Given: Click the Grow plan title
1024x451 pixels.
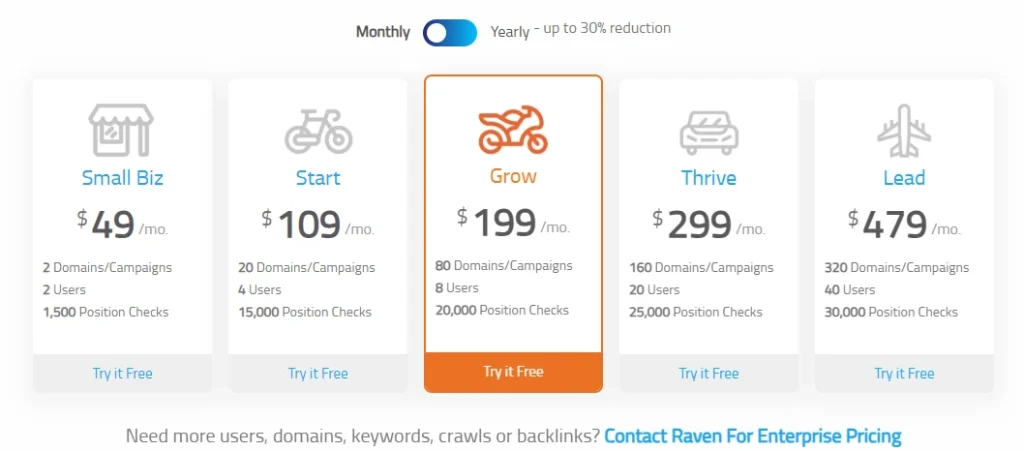Looking at the screenshot, I should [513, 176].
